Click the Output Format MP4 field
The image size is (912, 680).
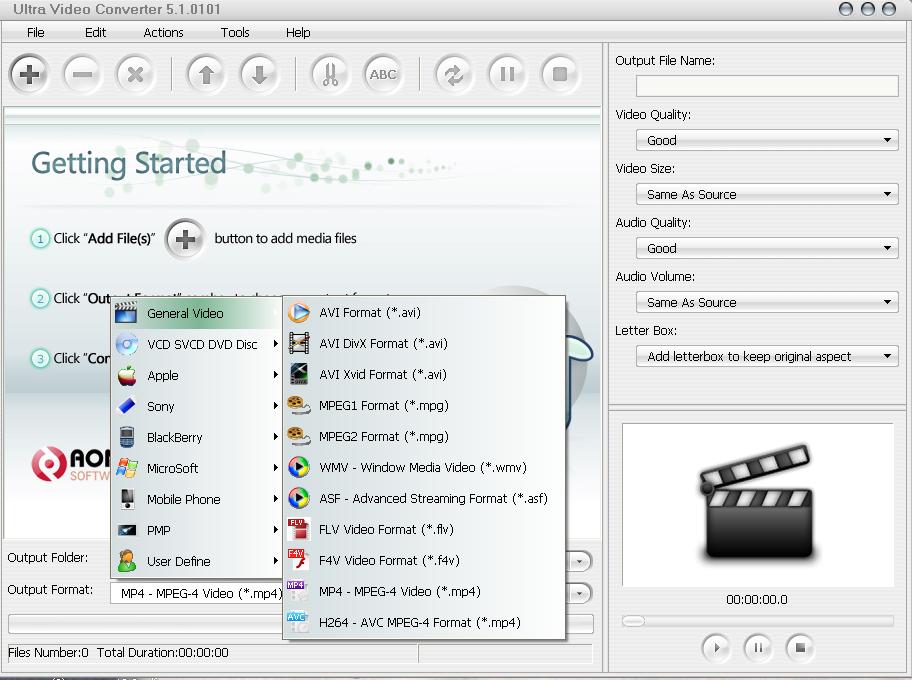(197, 593)
